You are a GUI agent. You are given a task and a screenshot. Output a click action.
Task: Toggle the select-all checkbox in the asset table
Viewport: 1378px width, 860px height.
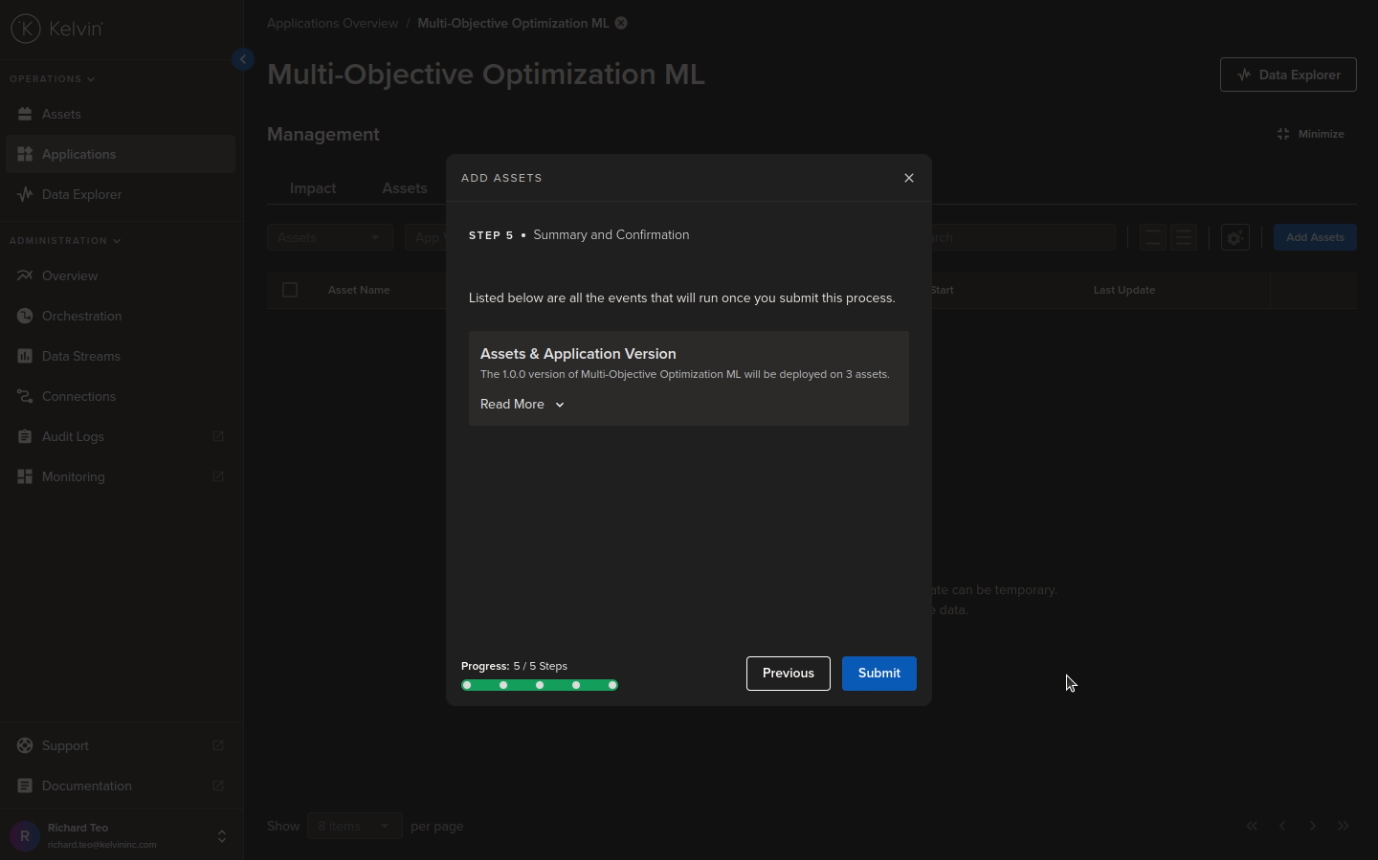click(290, 289)
